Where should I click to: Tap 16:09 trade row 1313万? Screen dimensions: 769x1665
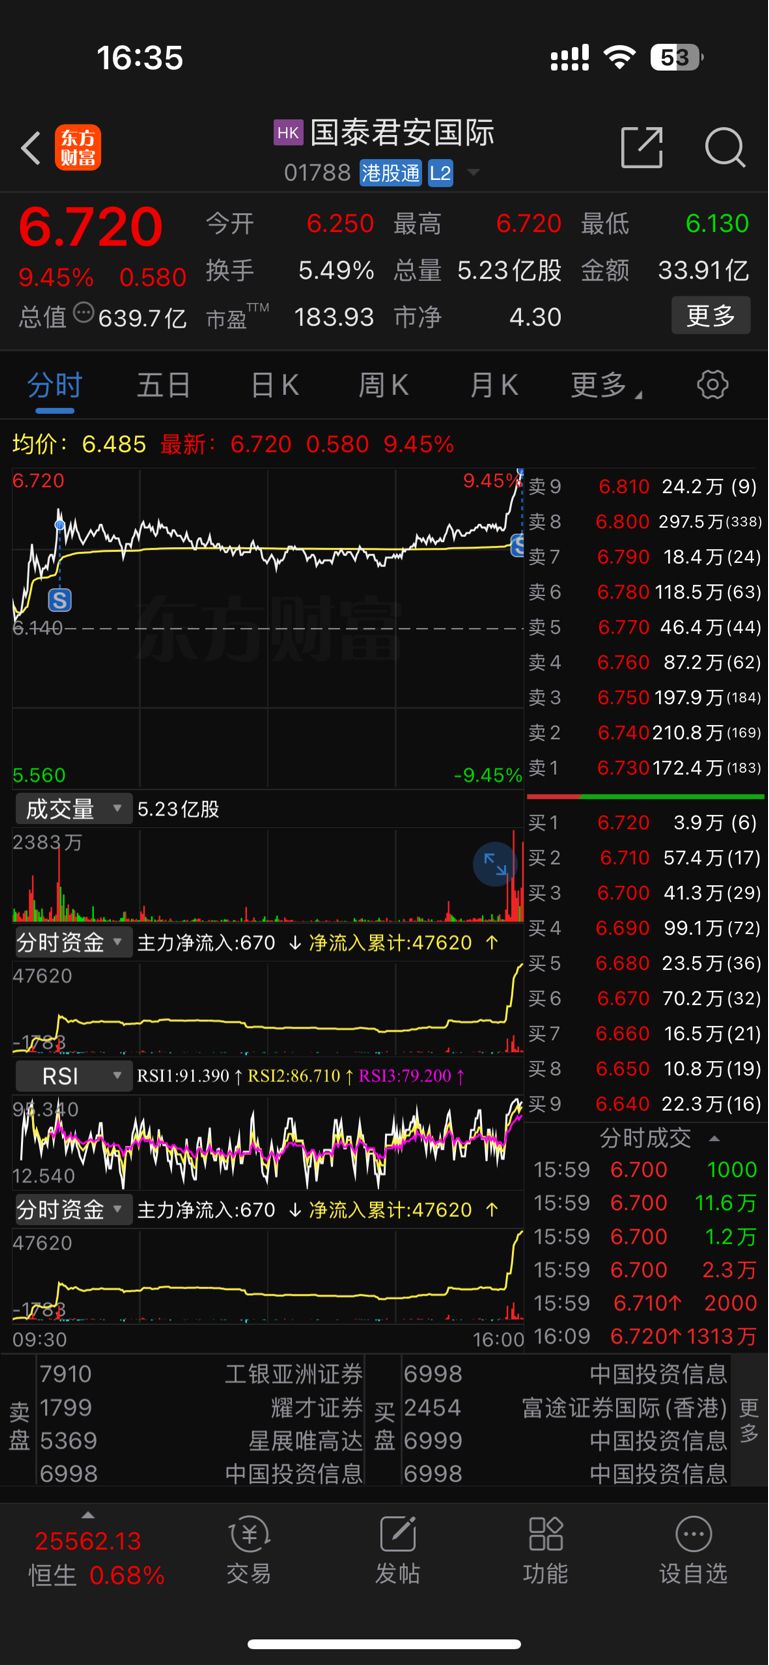click(645, 1336)
